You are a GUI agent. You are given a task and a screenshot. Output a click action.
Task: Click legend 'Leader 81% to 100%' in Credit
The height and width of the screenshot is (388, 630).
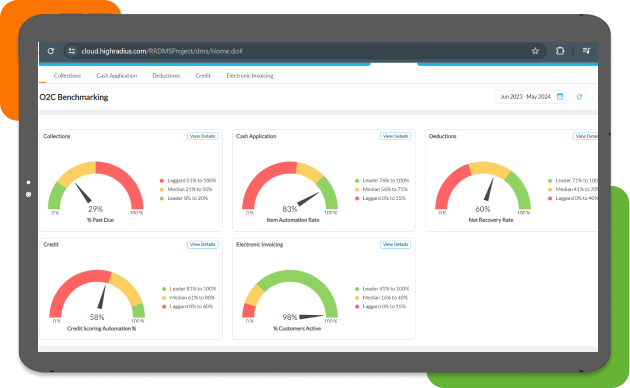(x=189, y=289)
